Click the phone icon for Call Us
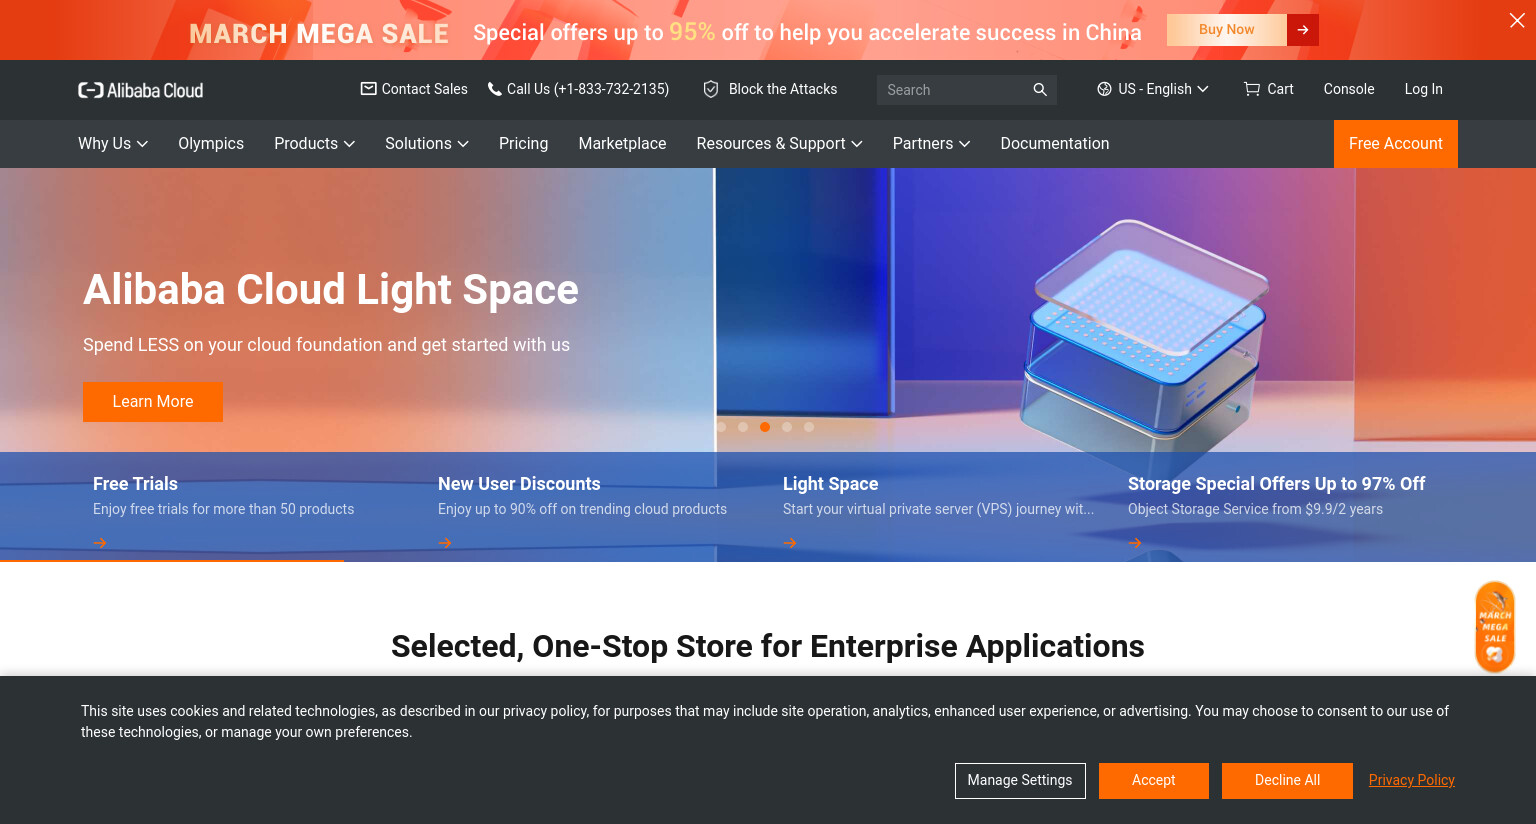 [494, 89]
